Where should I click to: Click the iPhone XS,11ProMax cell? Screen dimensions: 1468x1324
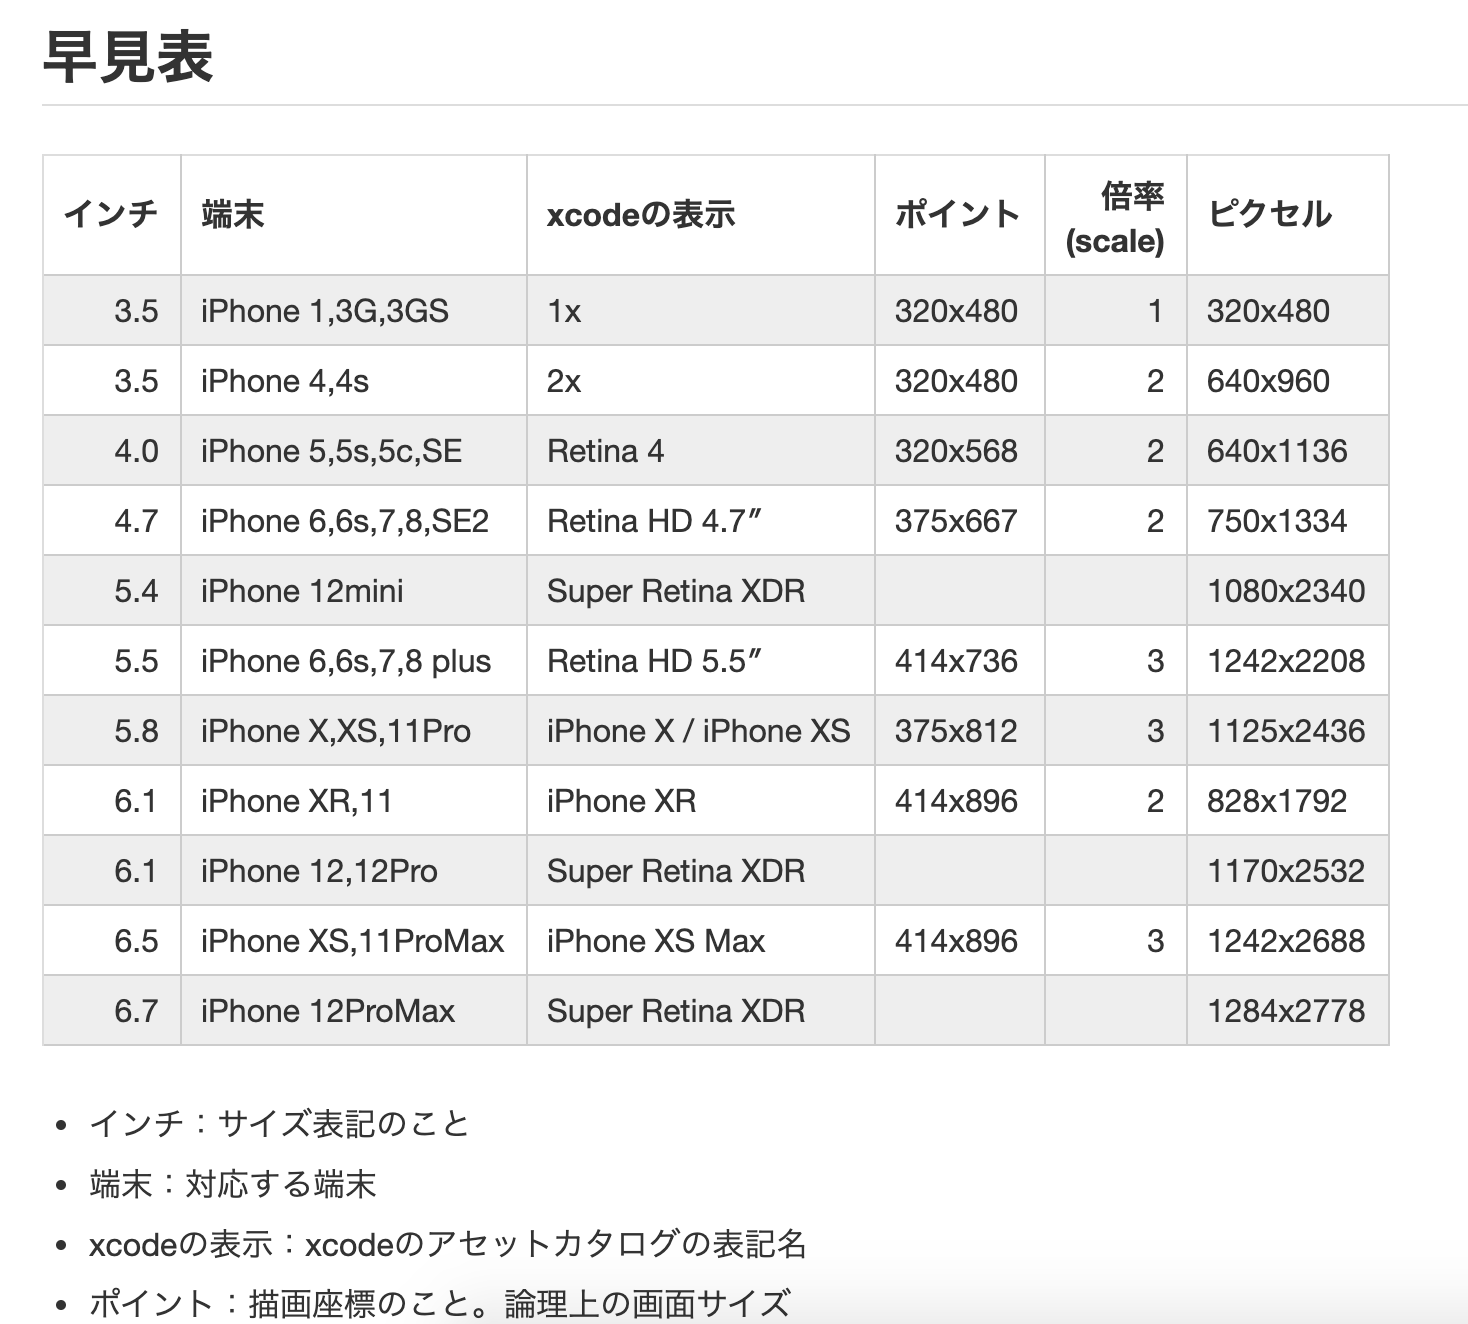coord(354,941)
